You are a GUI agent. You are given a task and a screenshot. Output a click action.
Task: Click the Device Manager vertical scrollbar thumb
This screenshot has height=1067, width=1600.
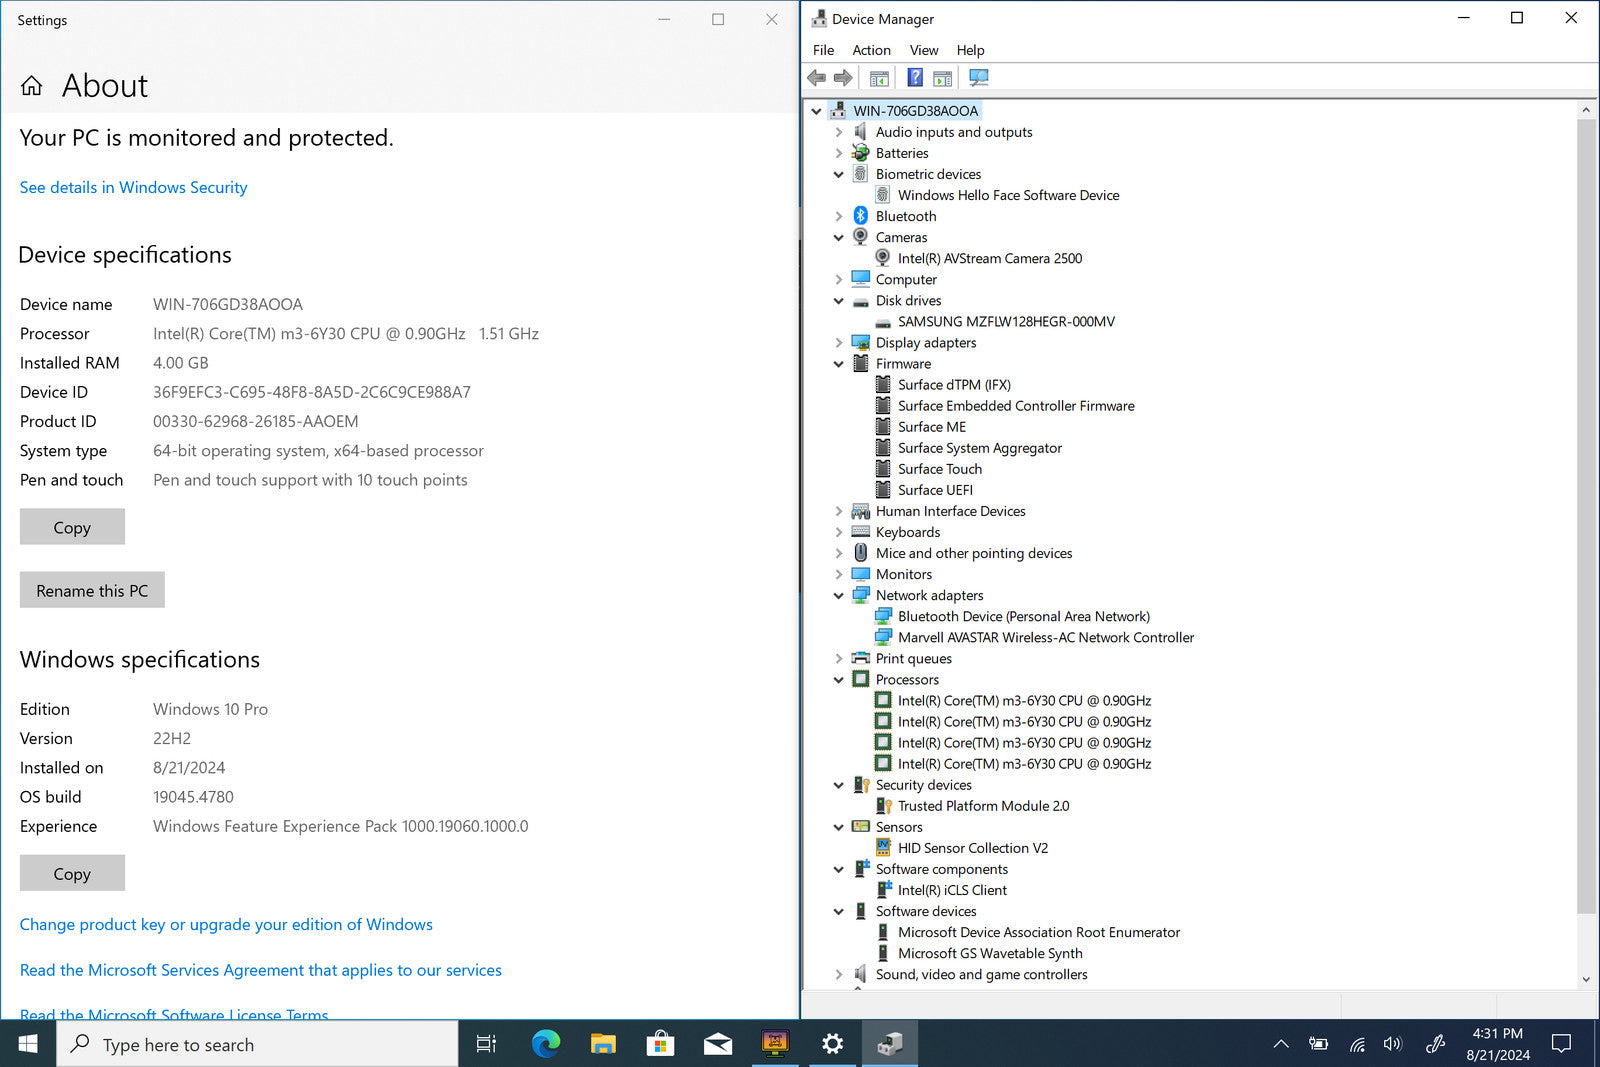(1586, 516)
